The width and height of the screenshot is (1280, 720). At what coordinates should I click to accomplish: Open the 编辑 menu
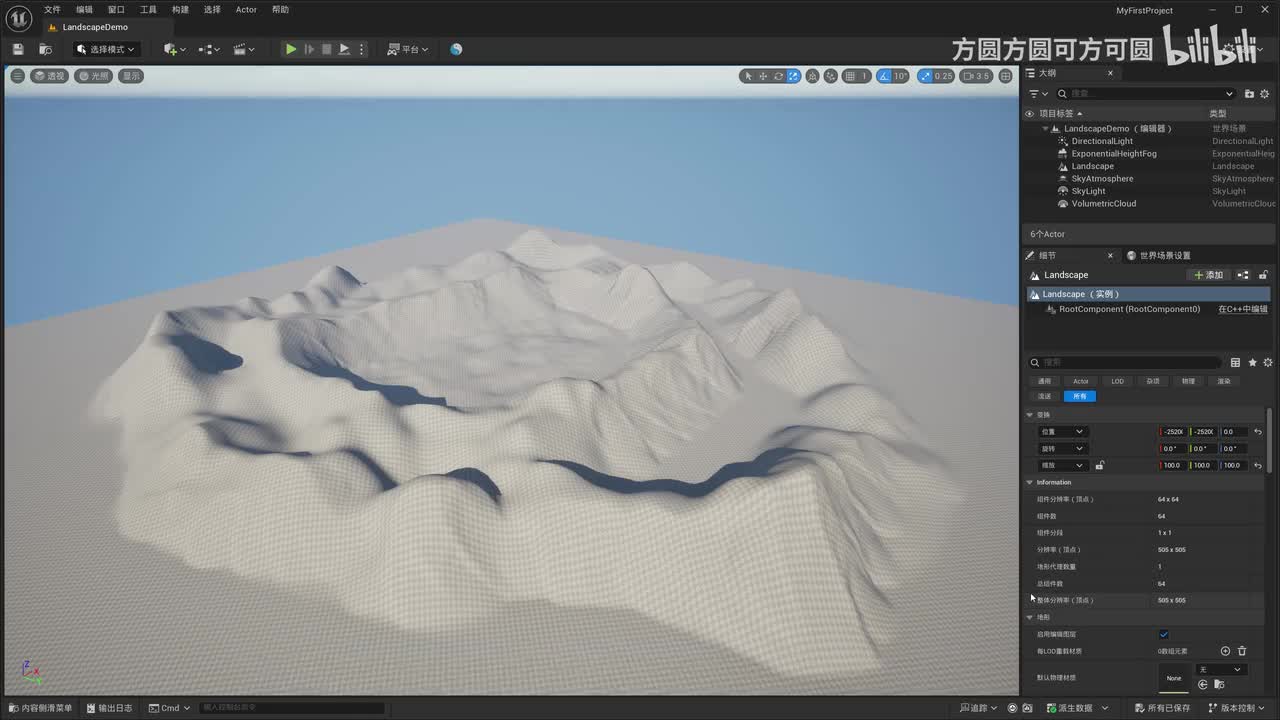point(84,10)
